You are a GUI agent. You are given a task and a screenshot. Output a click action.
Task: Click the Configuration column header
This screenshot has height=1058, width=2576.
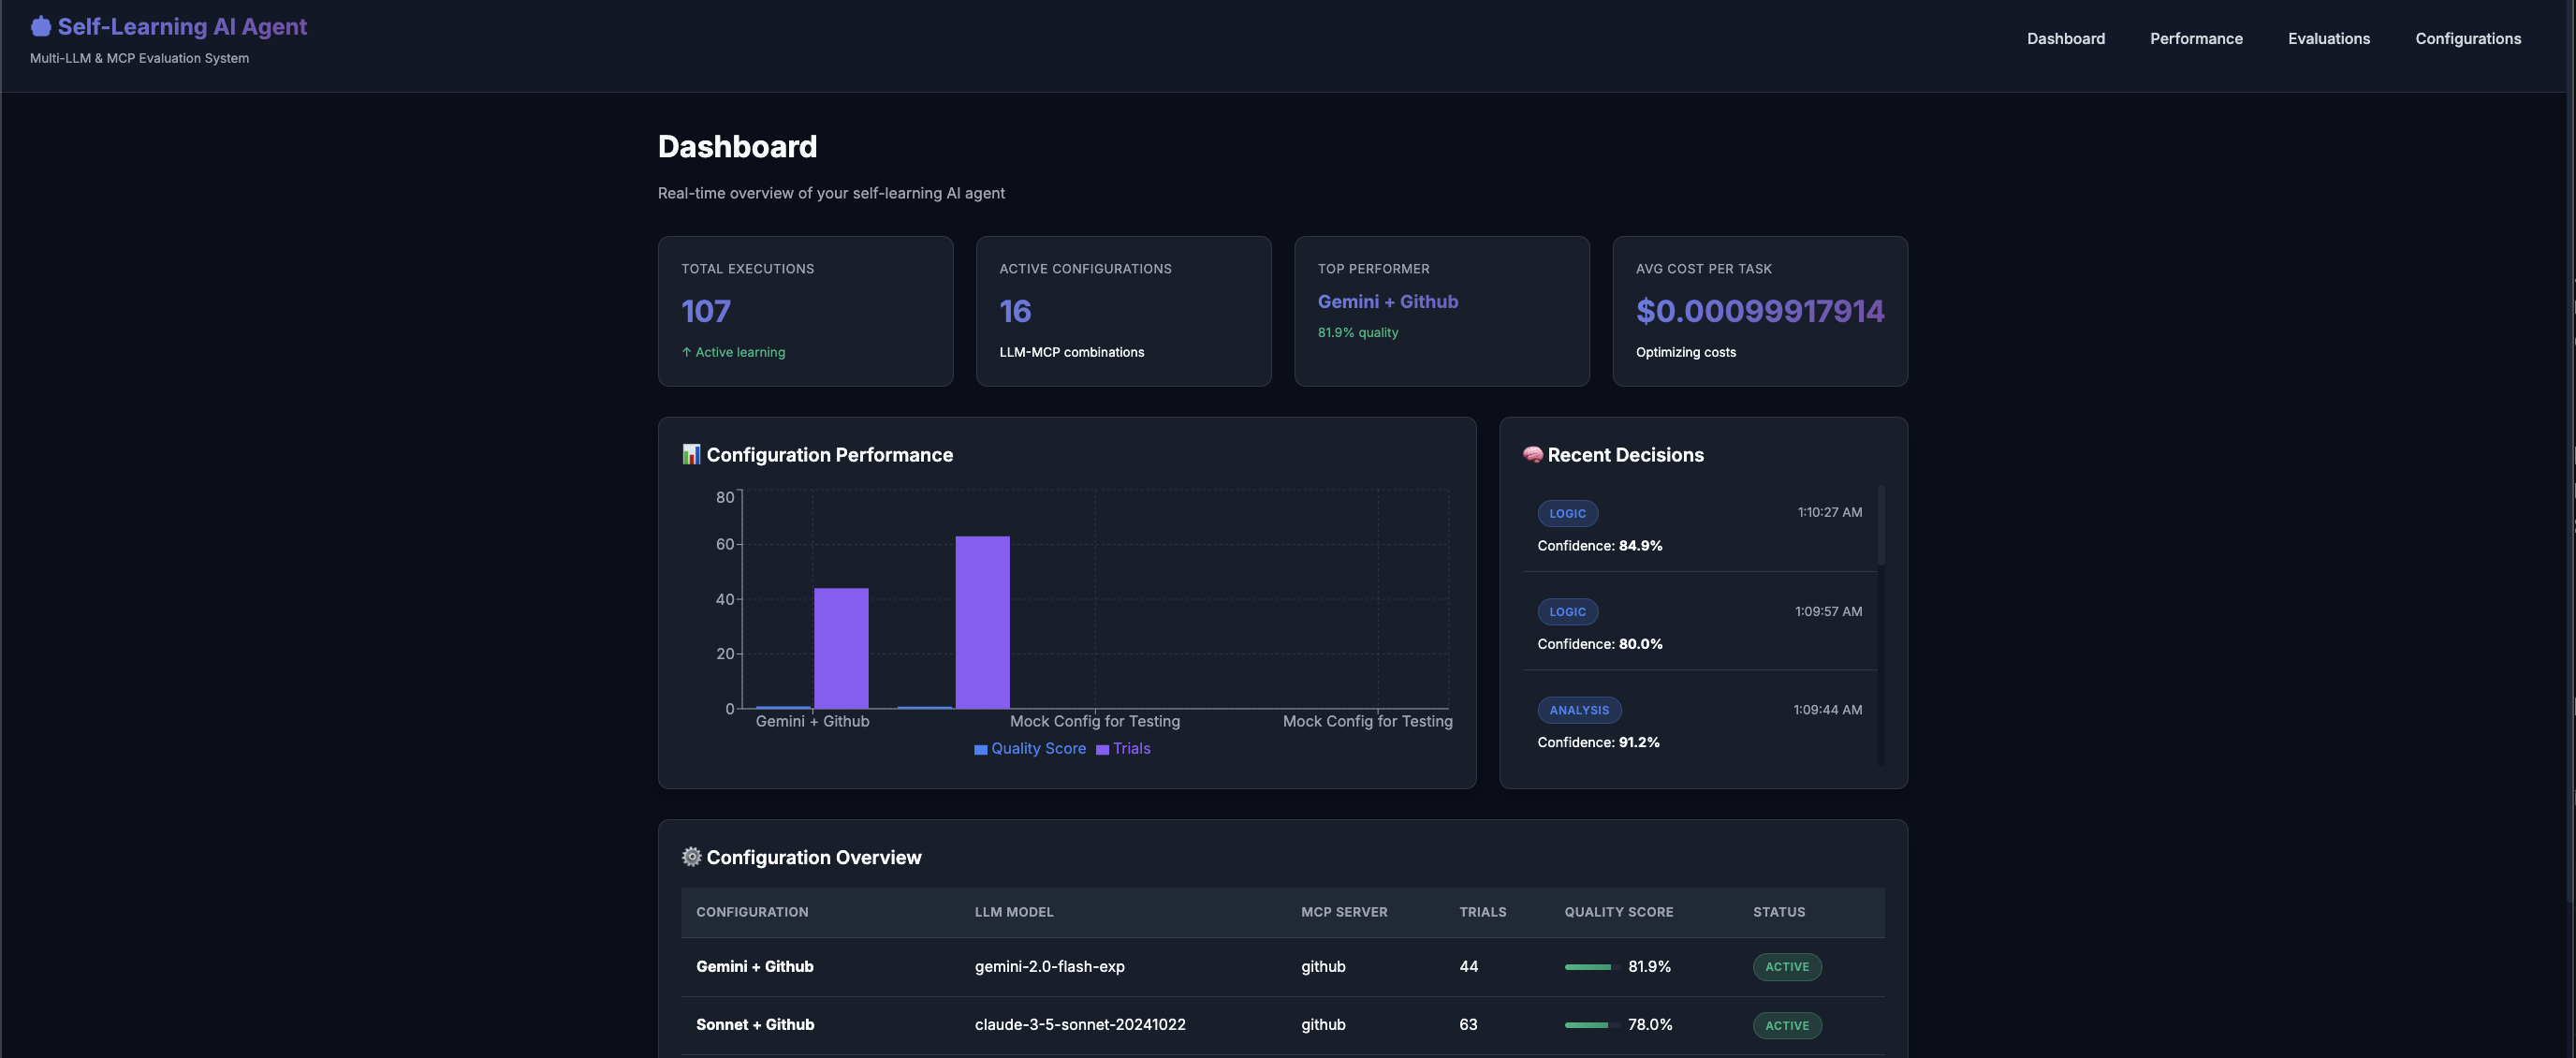752,911
